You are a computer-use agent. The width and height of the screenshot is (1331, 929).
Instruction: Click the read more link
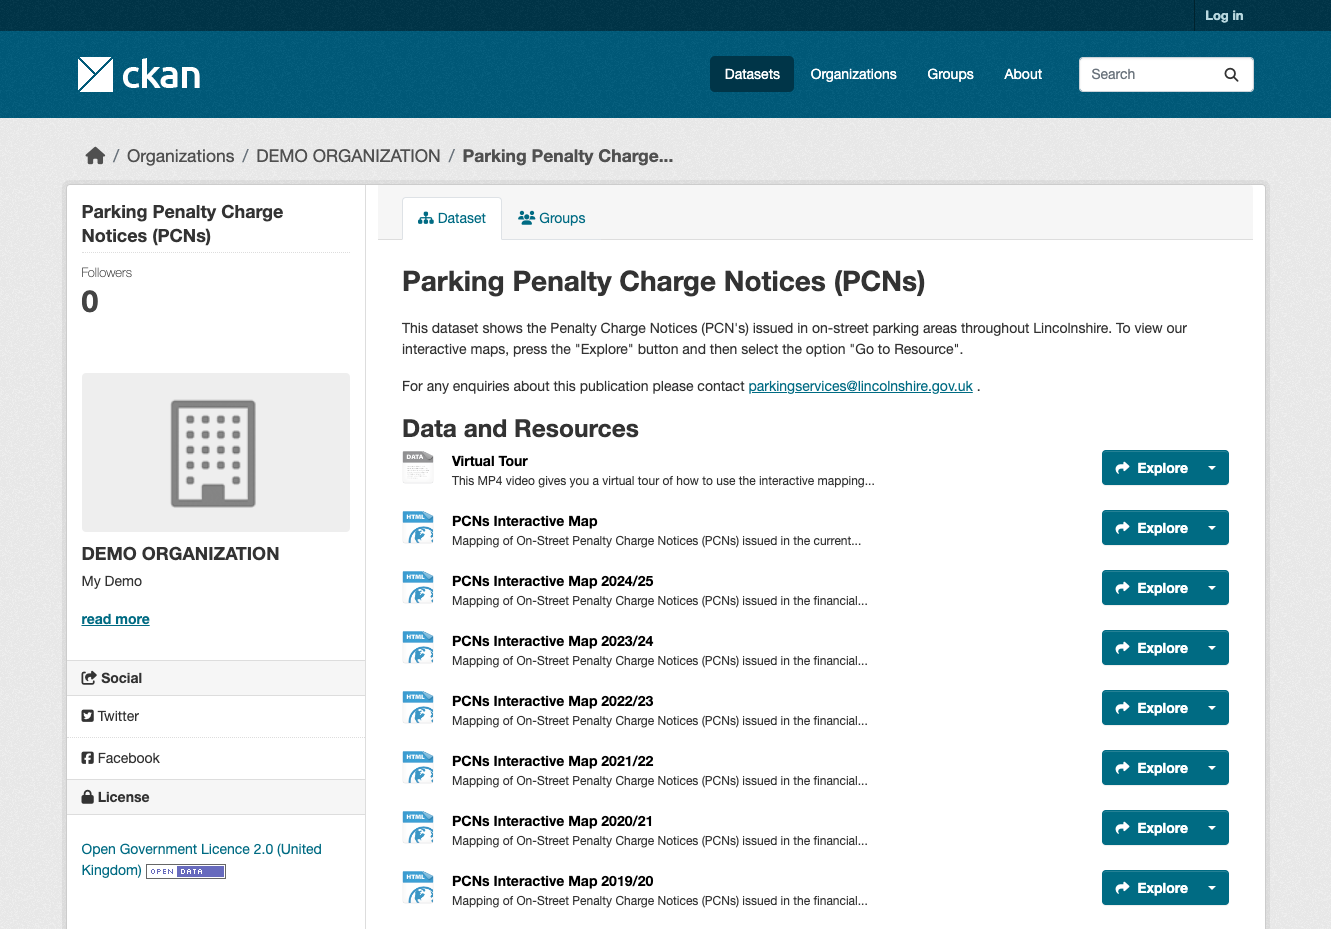point(115,619)
